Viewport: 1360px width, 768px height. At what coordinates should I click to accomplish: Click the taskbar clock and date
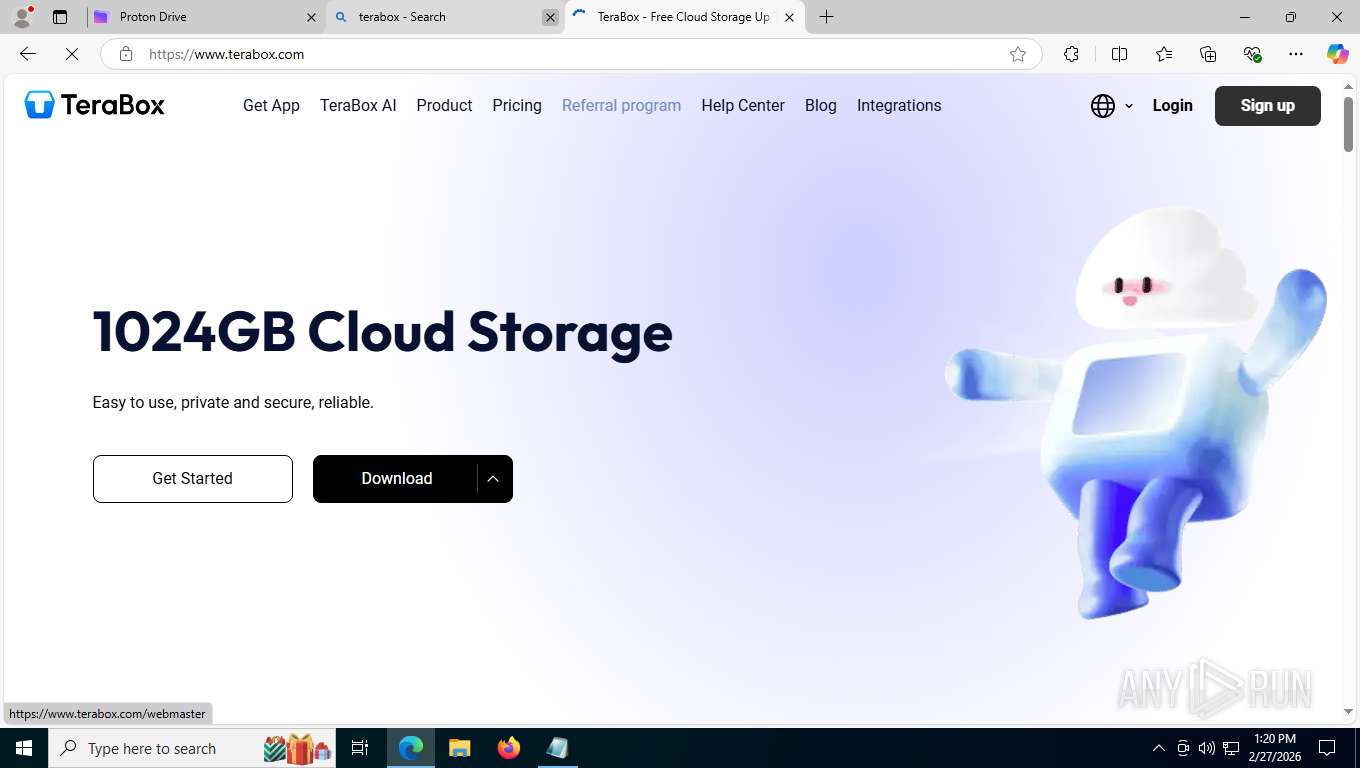tap(1275, 748)
